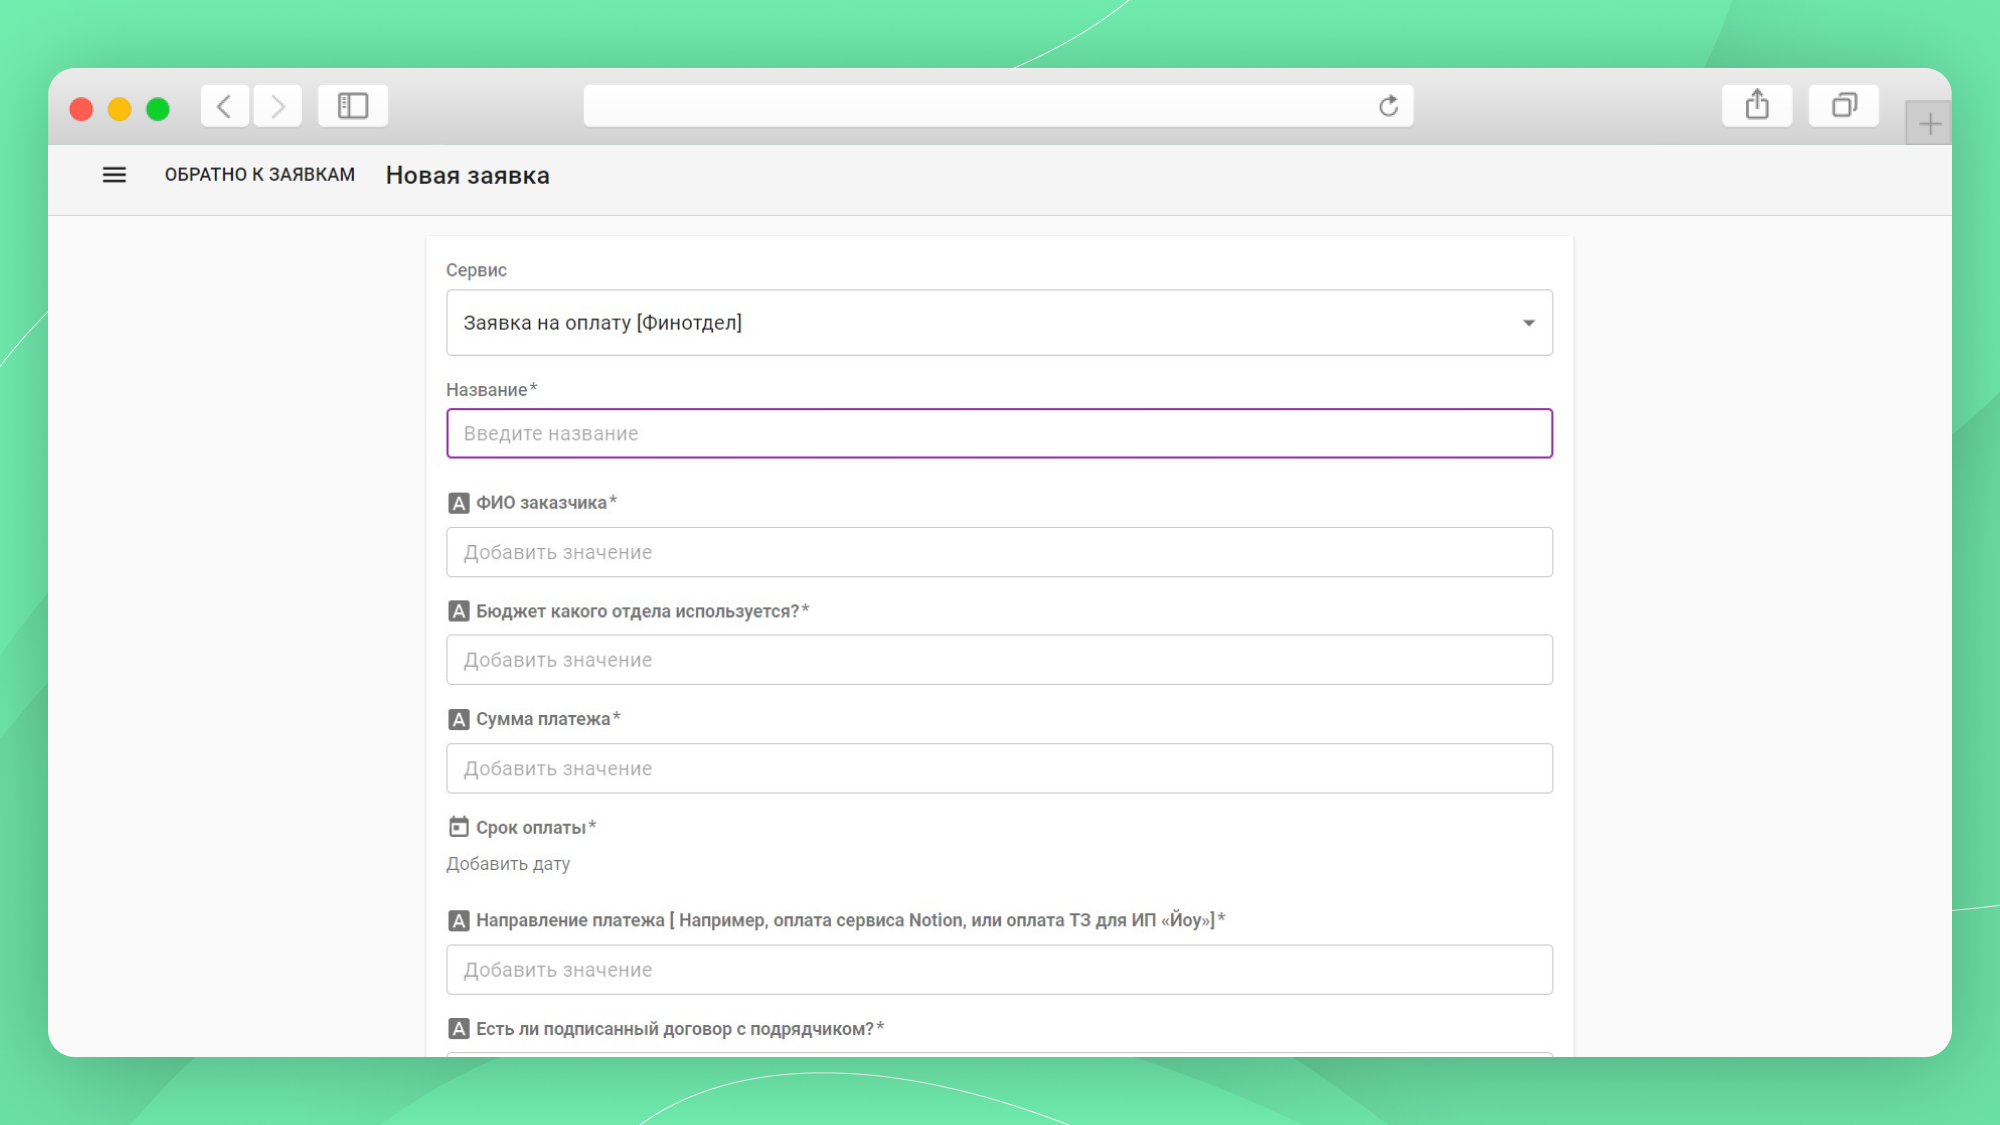
Task: Focus the Название input field
Action: tap(999, 433)
